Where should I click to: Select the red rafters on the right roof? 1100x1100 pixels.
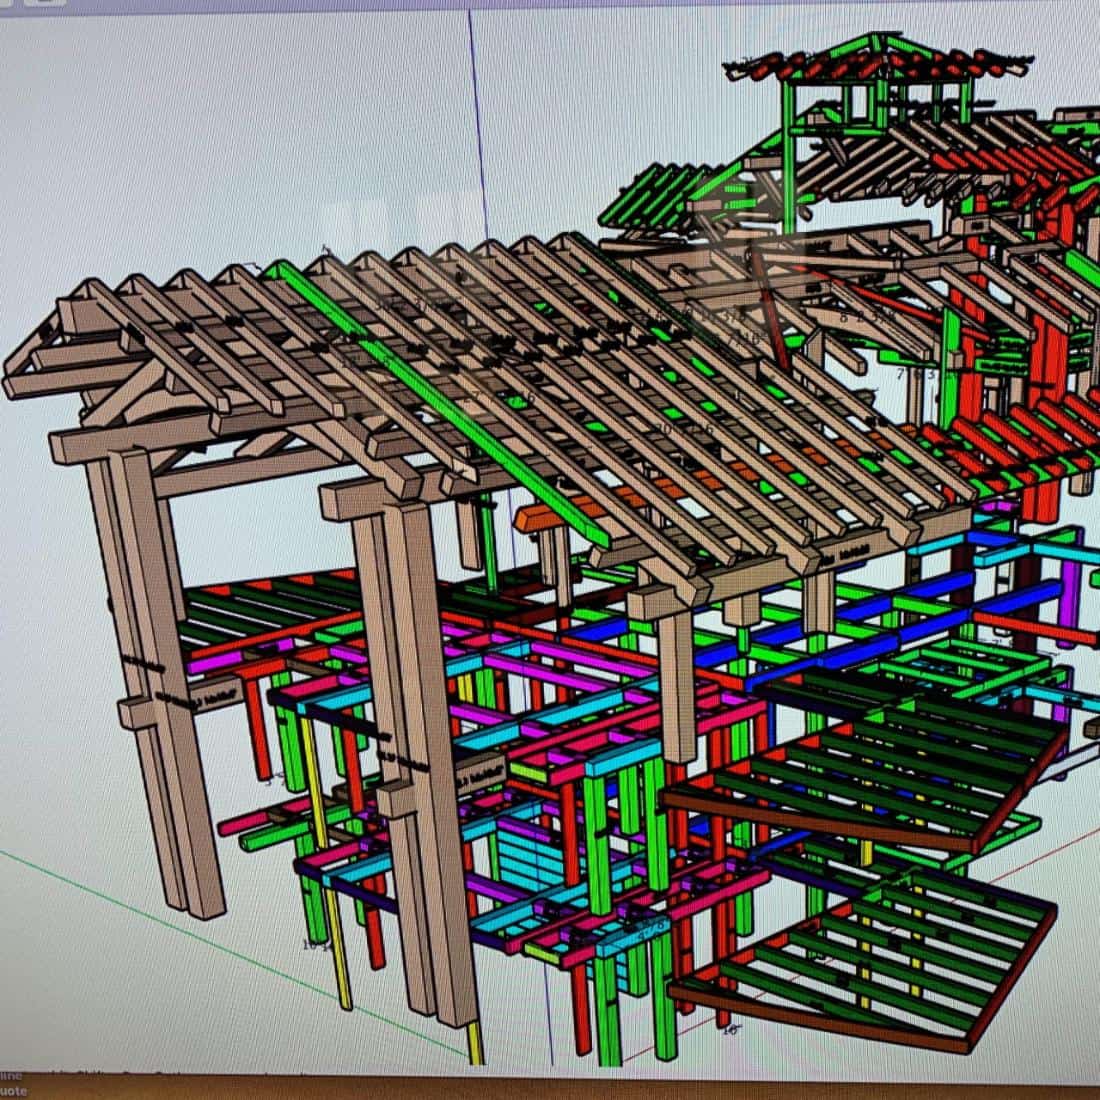pyautogui.click(x=1010, y=430)
